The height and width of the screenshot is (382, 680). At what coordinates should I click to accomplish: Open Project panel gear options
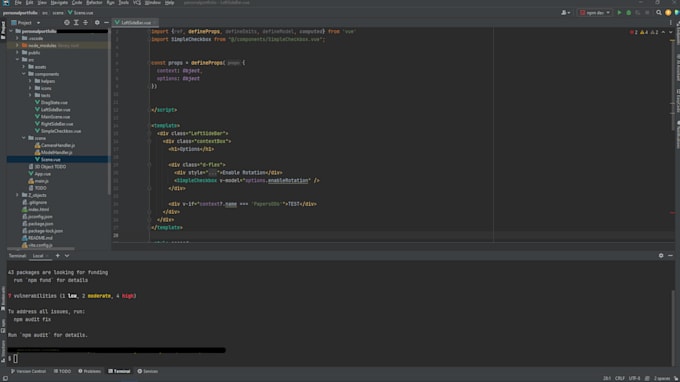pos(97,23)
